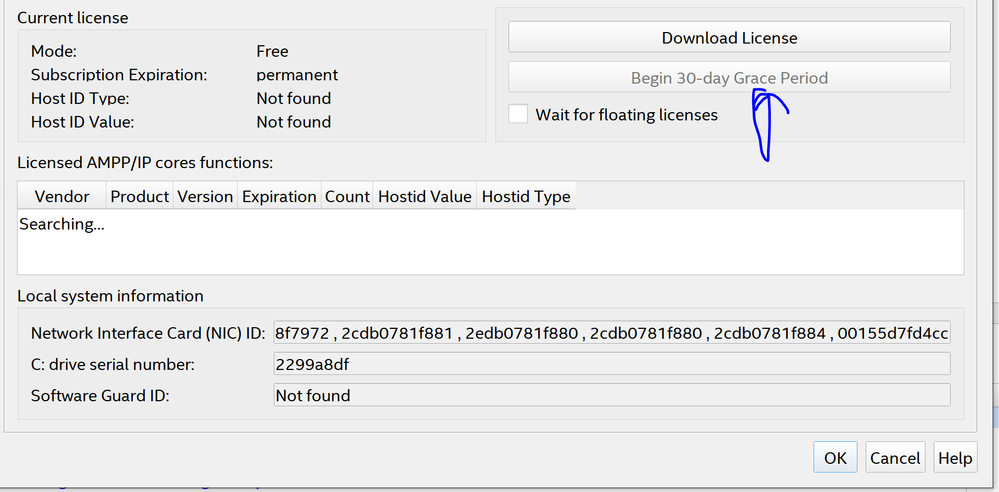Click the Host ID Type "Not found" value

293,98
